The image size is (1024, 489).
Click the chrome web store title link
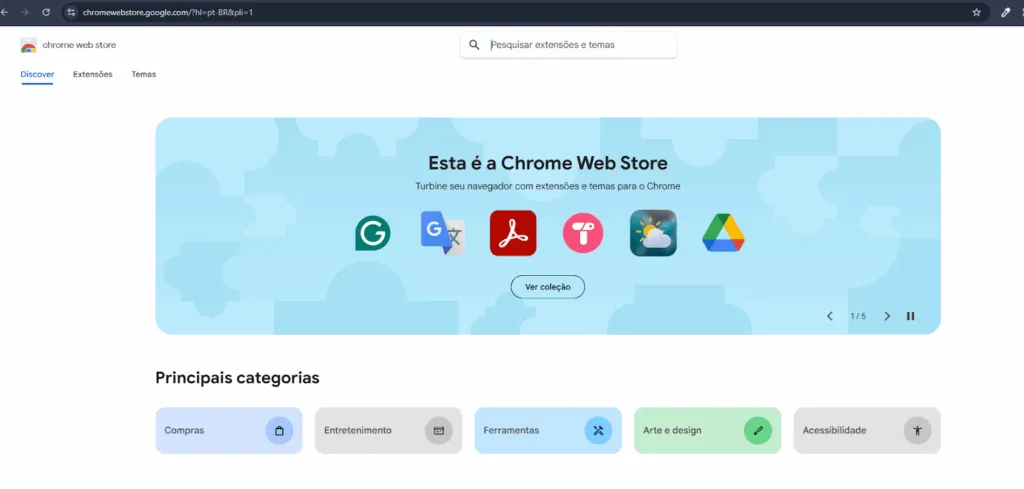(79, 45)
